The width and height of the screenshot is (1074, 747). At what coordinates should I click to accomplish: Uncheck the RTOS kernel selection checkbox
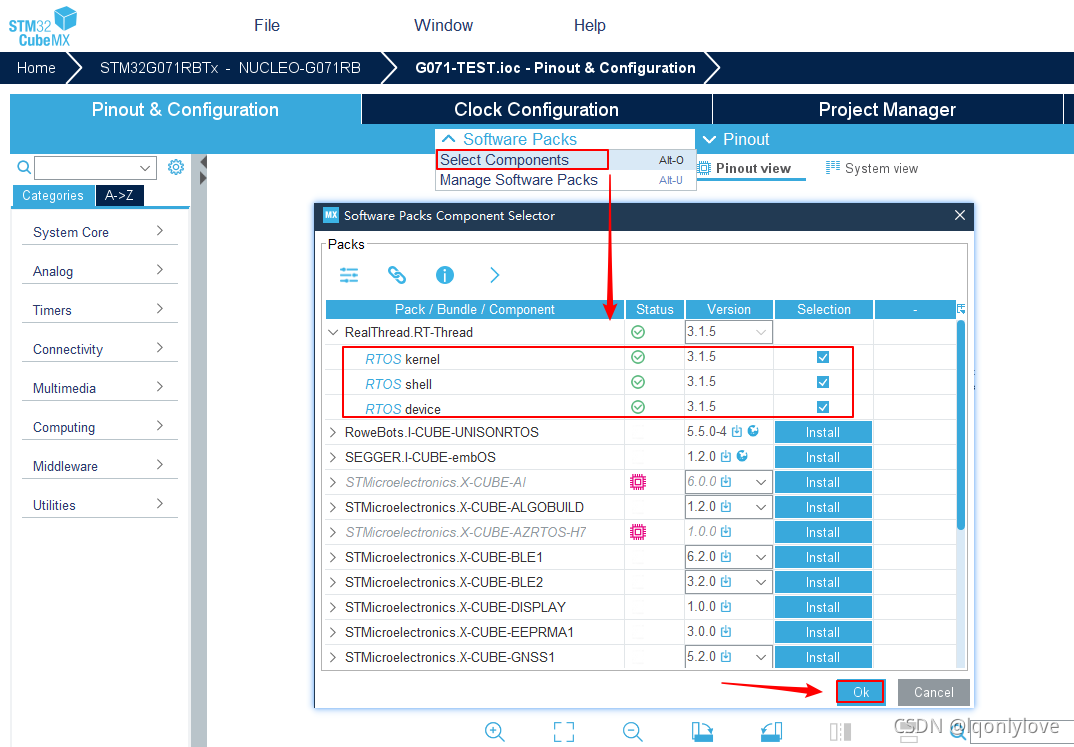[x=823, y=357]
